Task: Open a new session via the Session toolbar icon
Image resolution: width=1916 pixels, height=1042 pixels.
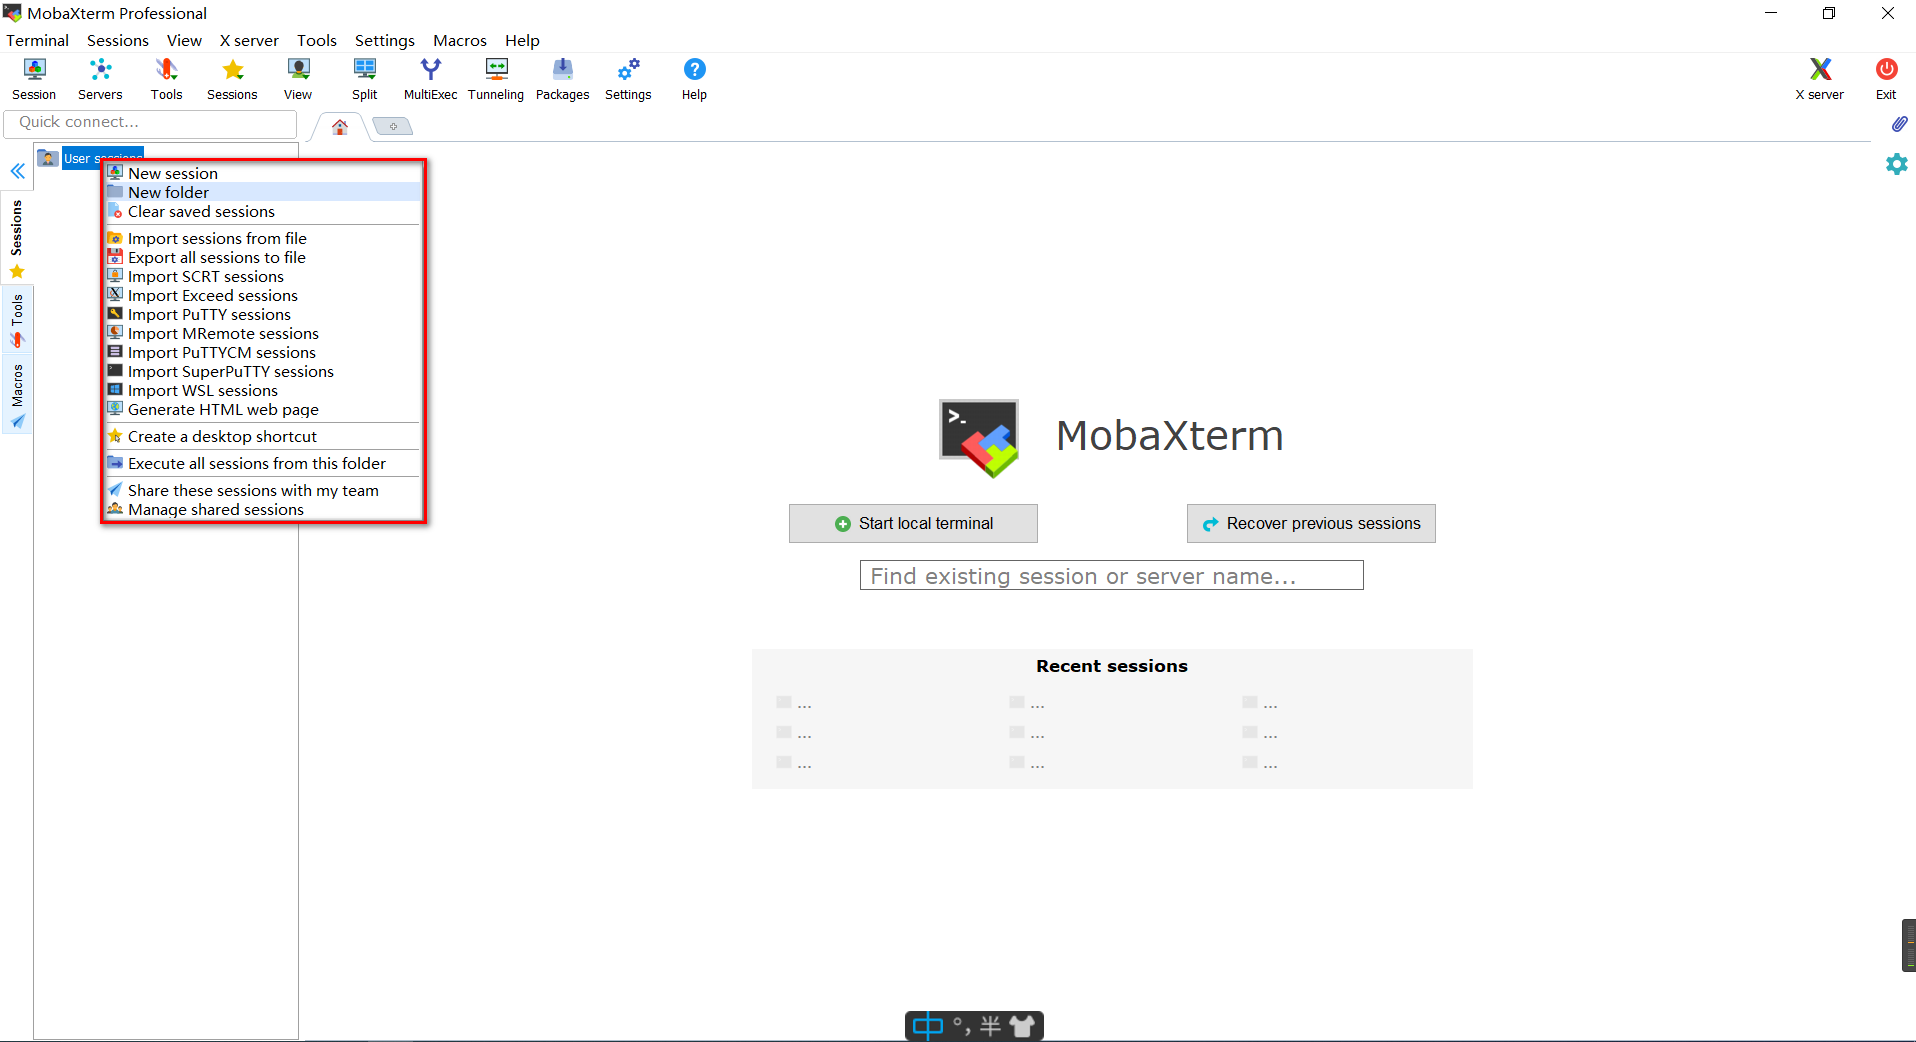Action: pos(33,78)
